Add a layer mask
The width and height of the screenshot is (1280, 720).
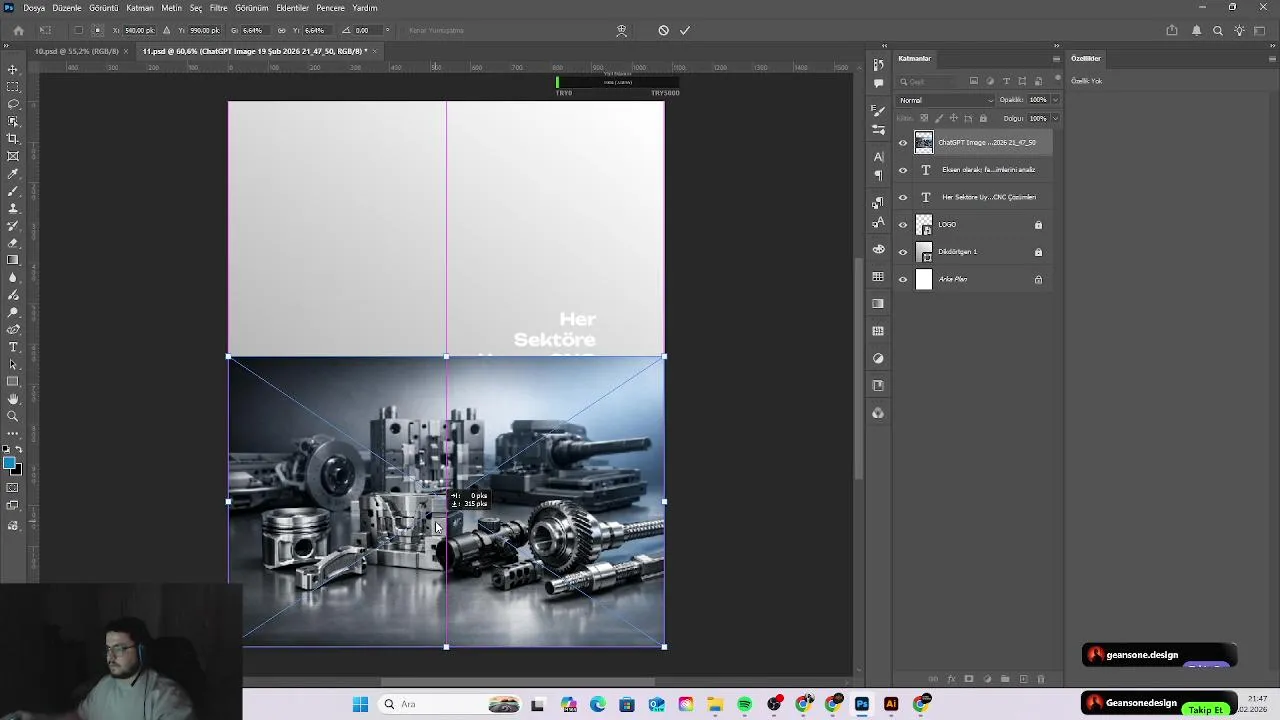(969, 679)
